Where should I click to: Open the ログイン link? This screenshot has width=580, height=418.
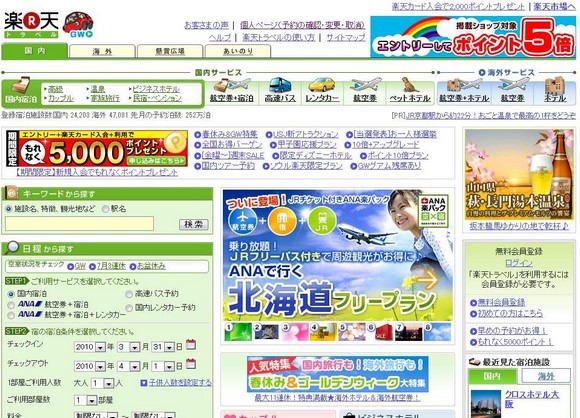coord(519,263)
